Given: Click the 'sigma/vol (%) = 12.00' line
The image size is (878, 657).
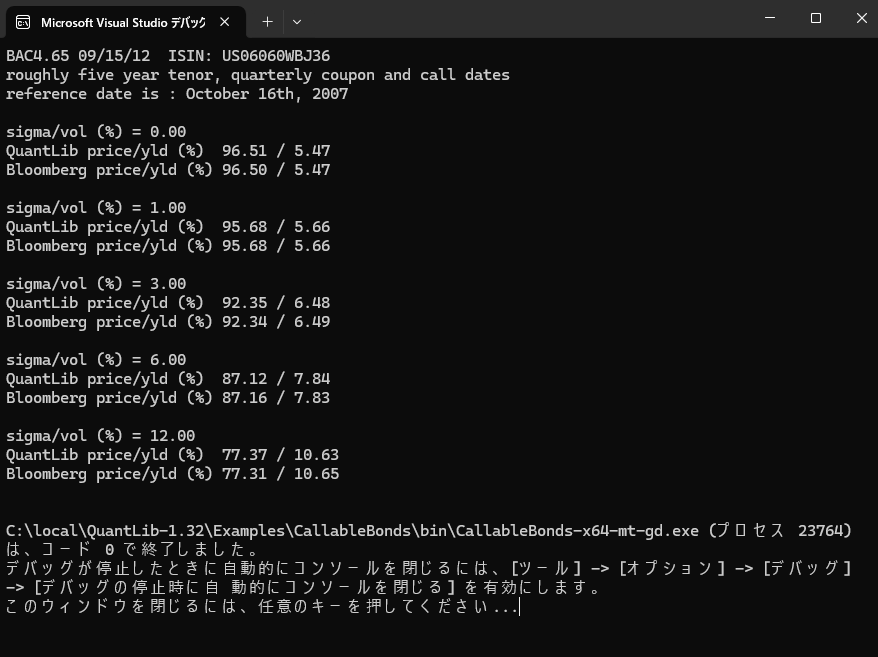Looking at the screenshot, I should click(100, 436).
